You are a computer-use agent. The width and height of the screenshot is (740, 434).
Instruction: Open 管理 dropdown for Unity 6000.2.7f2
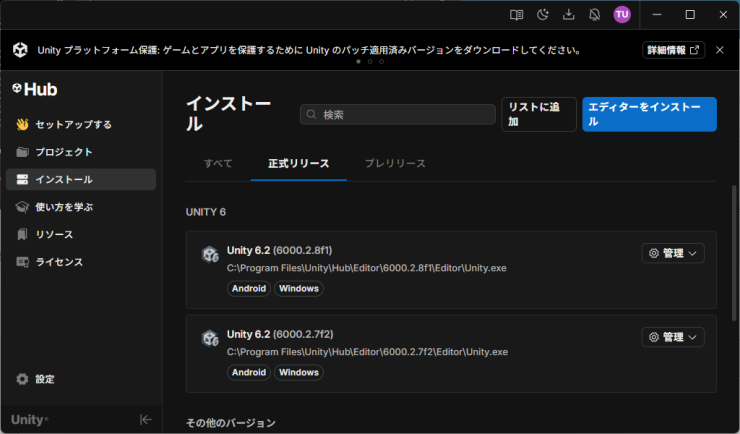pyautogui.click(x=673, y=337)
